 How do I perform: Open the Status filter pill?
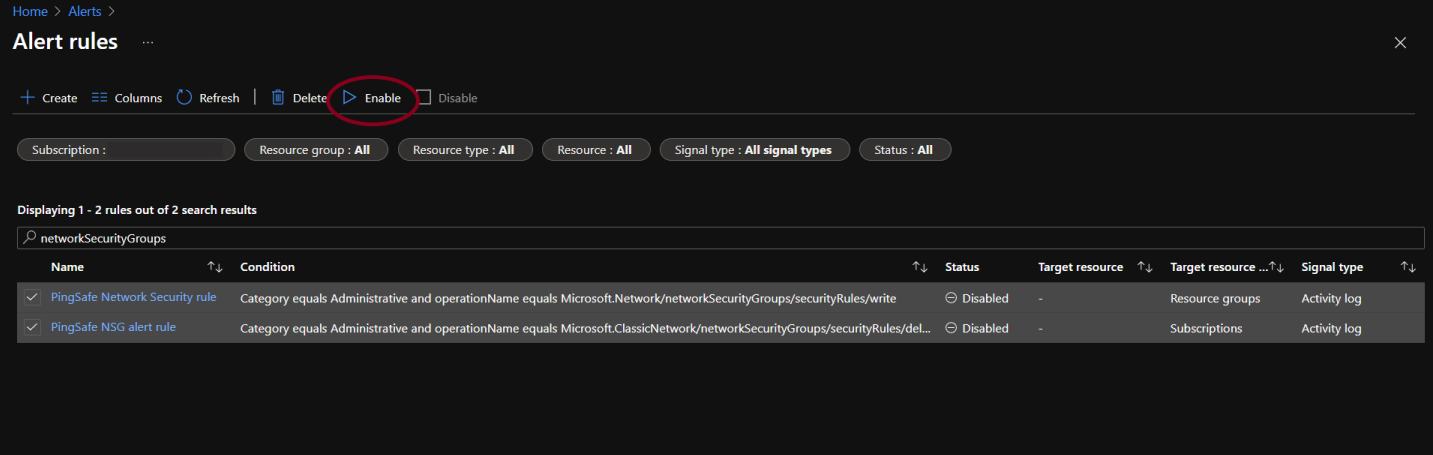point(904,150)
